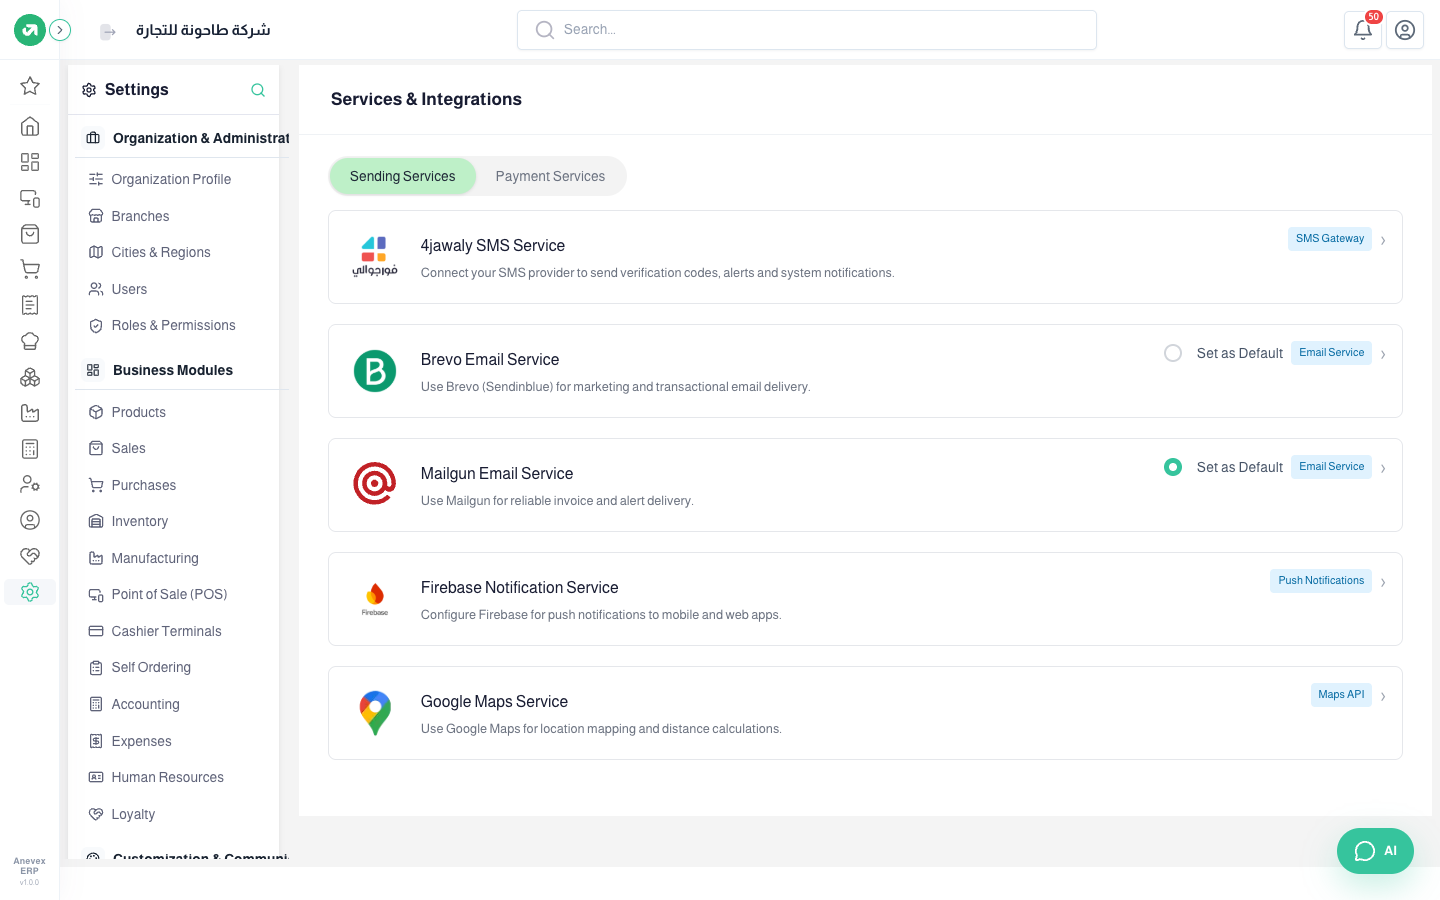The image size is (1440, 900).
Task: Open the notifications bell
Action: 1363,30
